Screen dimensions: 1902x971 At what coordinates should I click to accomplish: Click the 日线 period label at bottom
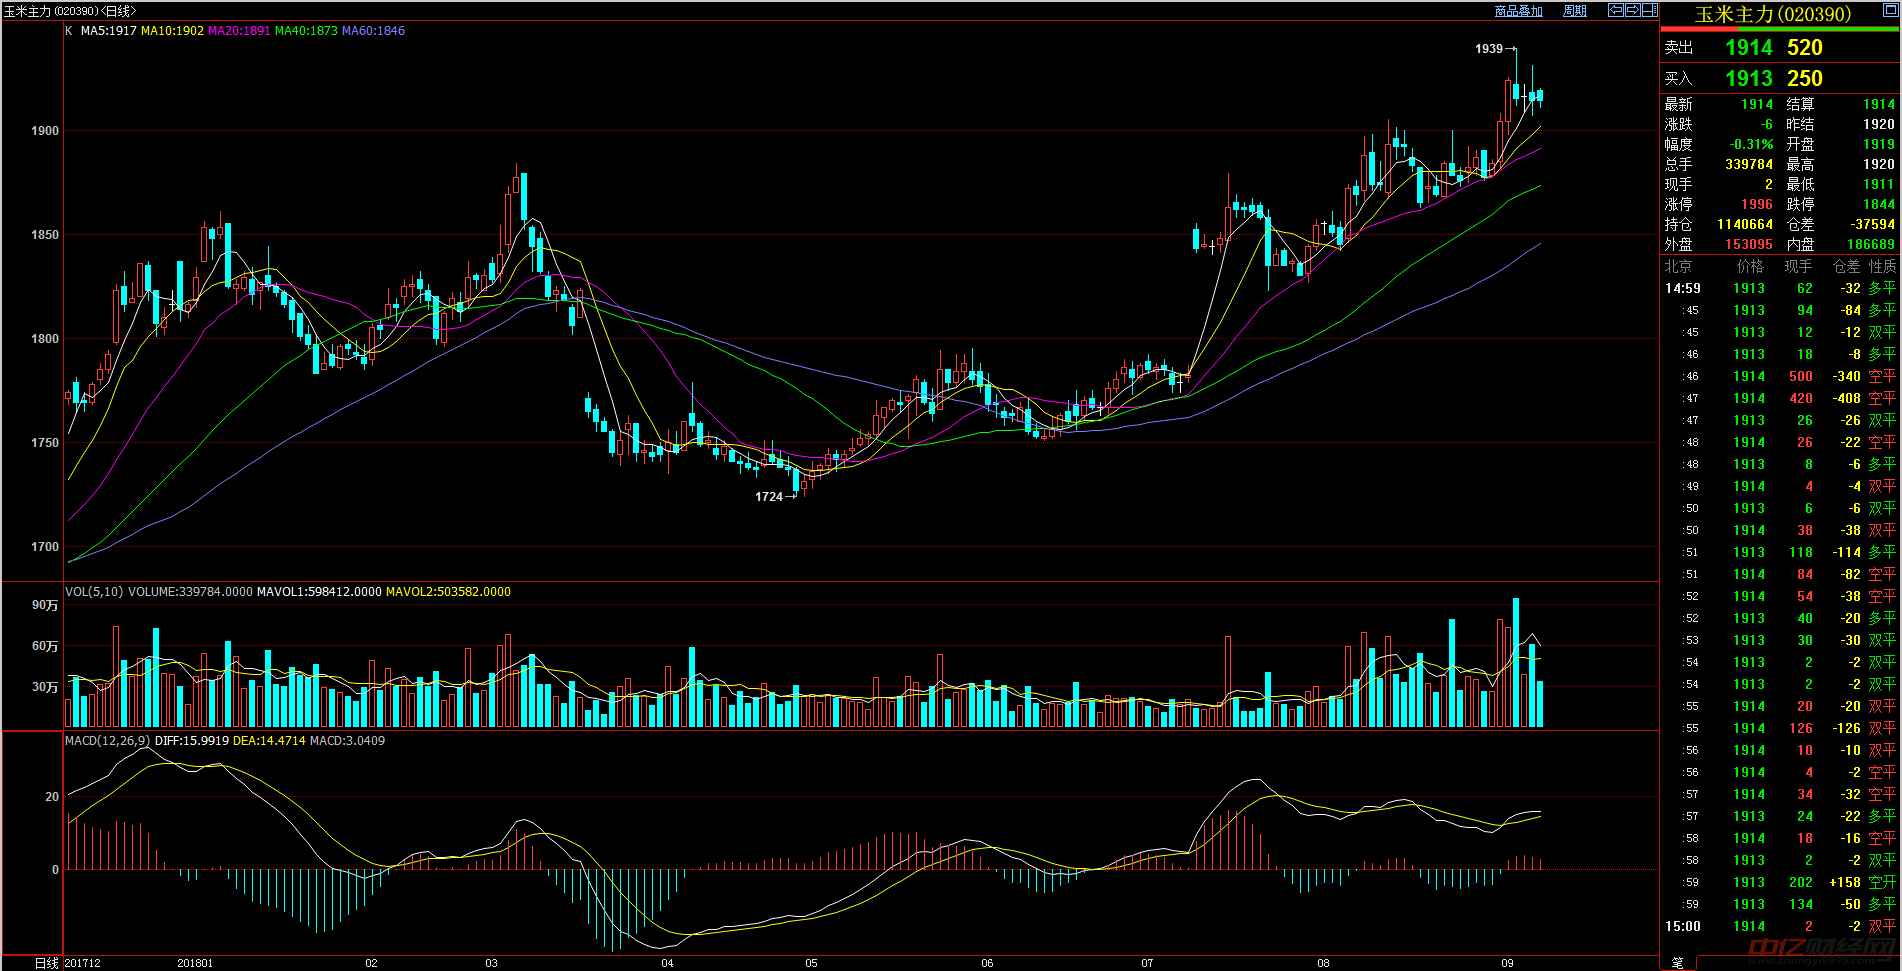coord(46,963)
